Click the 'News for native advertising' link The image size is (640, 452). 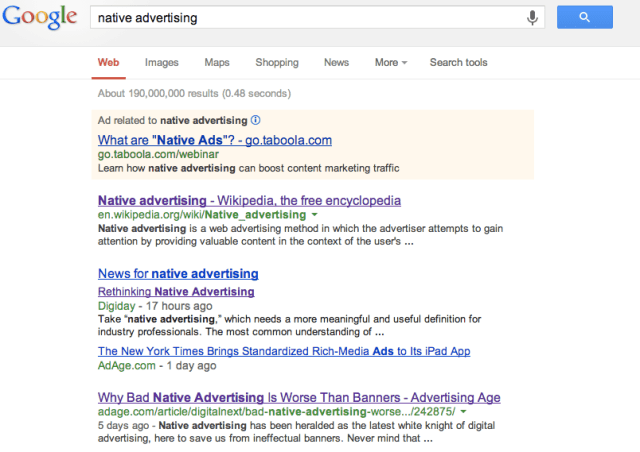(178, 273)
